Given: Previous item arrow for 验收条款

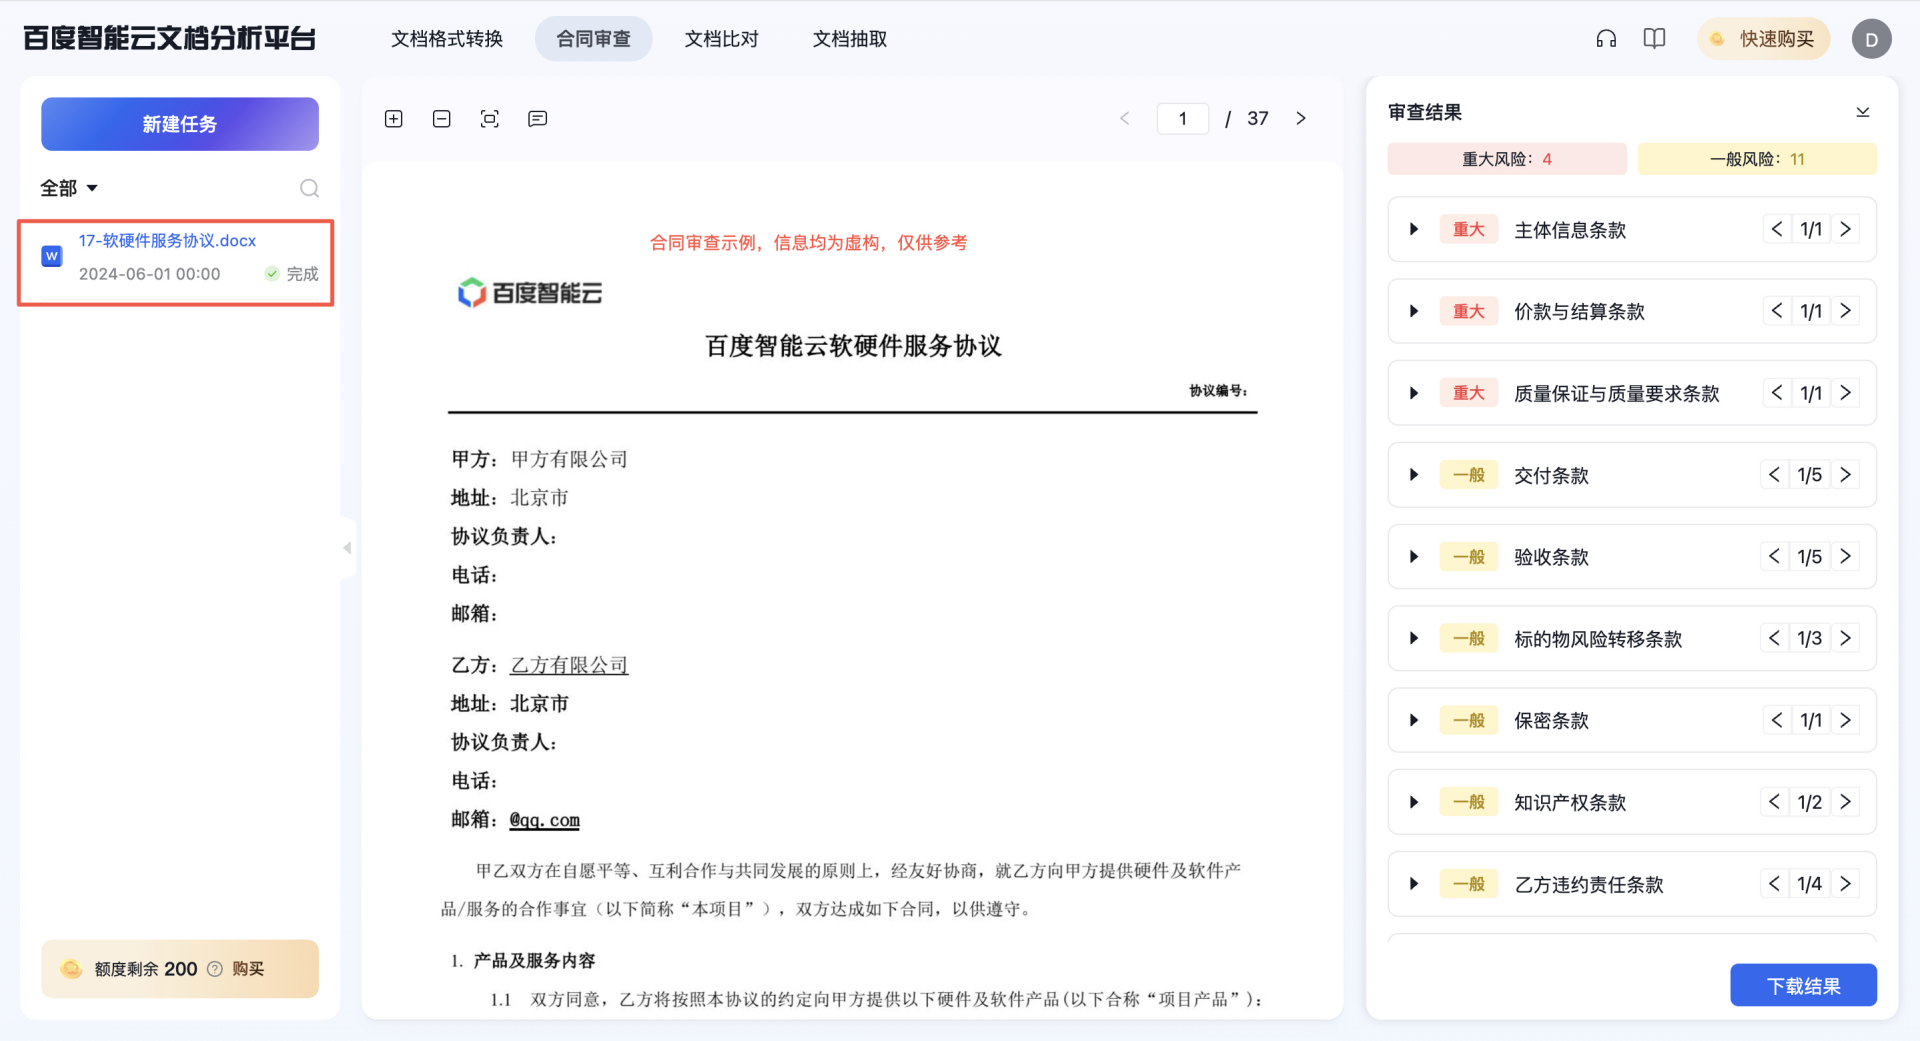Looking at the screenshot, I should click(1774, 557).
